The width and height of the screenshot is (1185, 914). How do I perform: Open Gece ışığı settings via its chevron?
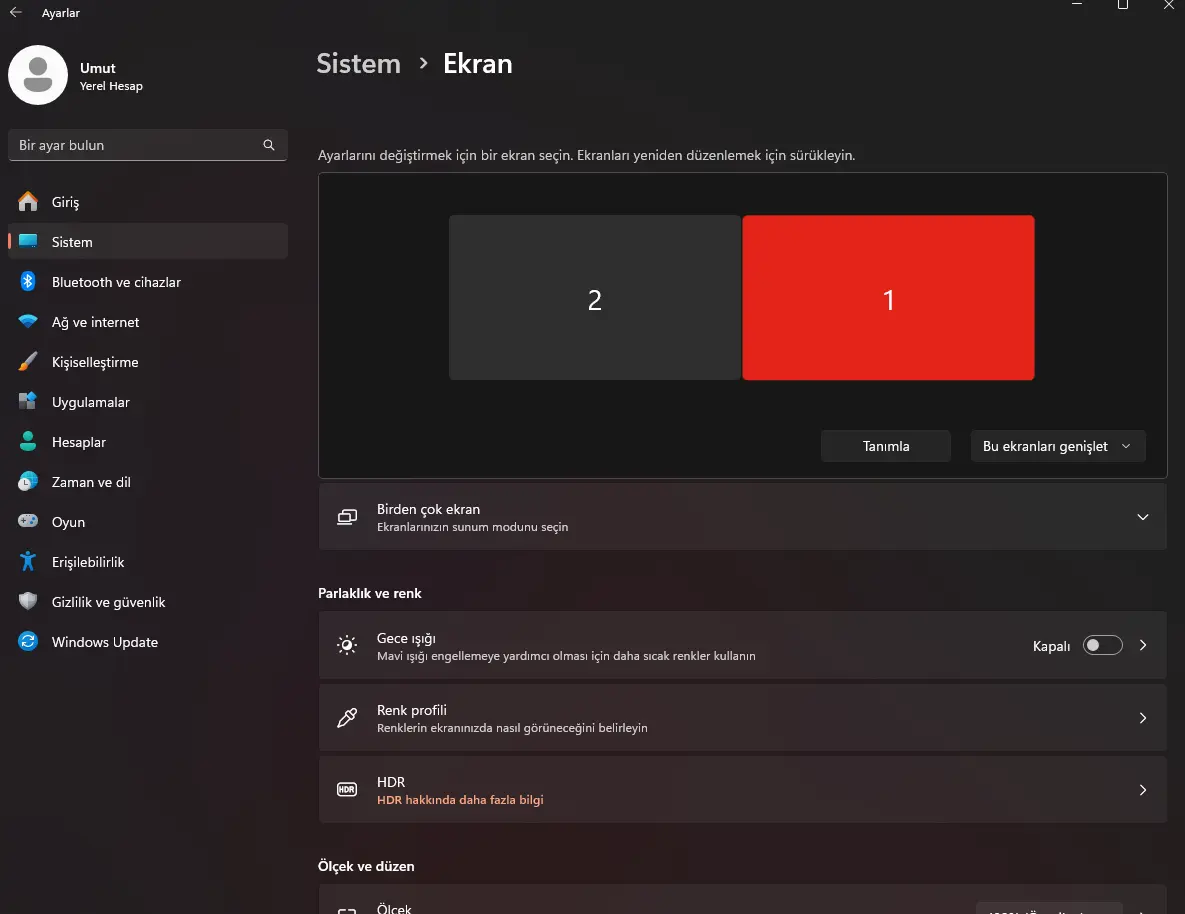tap(1143, 645)
